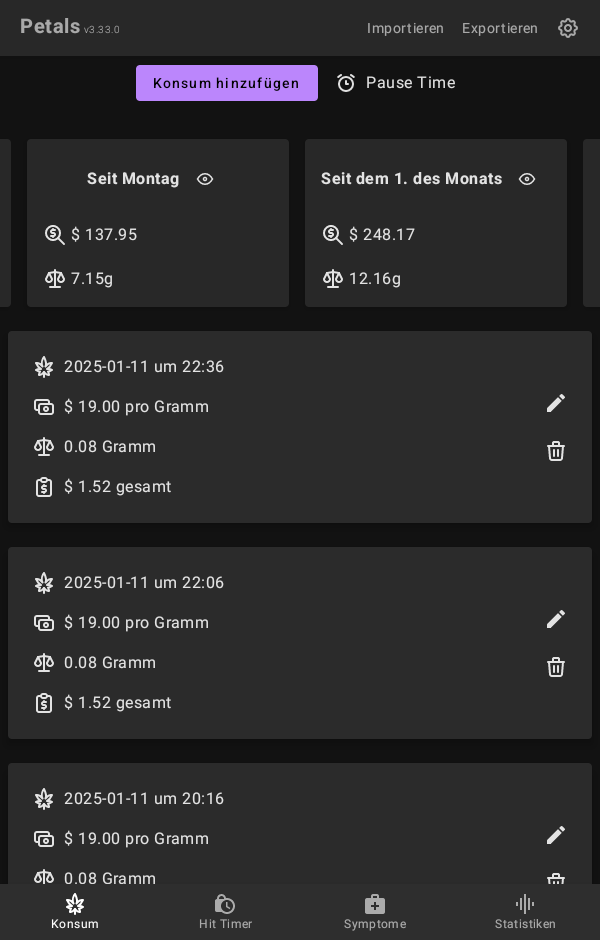Select the Konsum tab
Screen dimensions: 600x940
[x=75, y=912]
